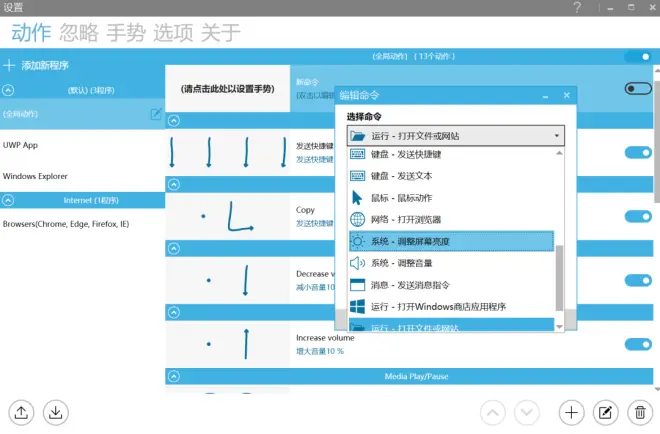Choose 运行 - 打开Windows商店应用程序 command
This screenshot has width=660, height=434.
tap(452, 306)
